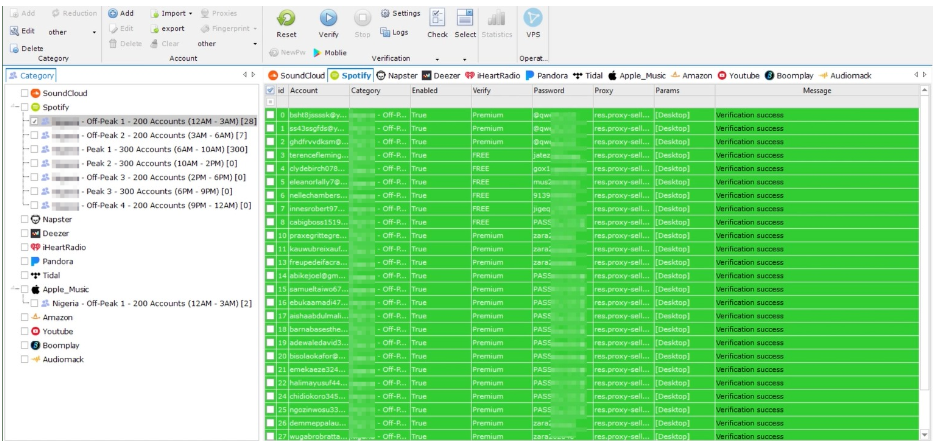This screenshot has height=441, width=933.
Task: Sort by the Enabled column header
Action: pyautogui.click(x=440, y=90)
